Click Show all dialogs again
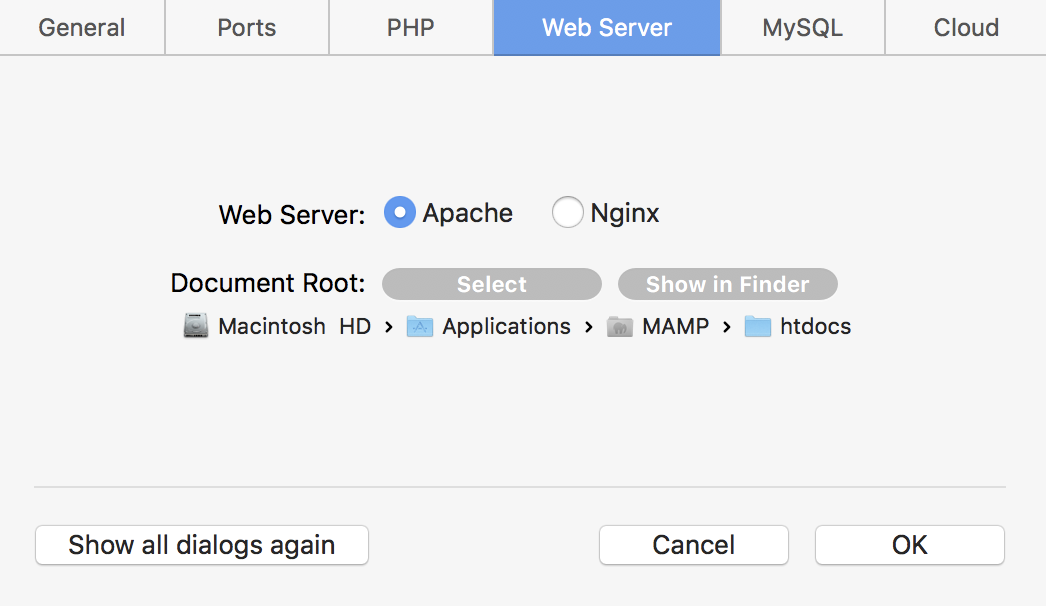 [201, 545]
